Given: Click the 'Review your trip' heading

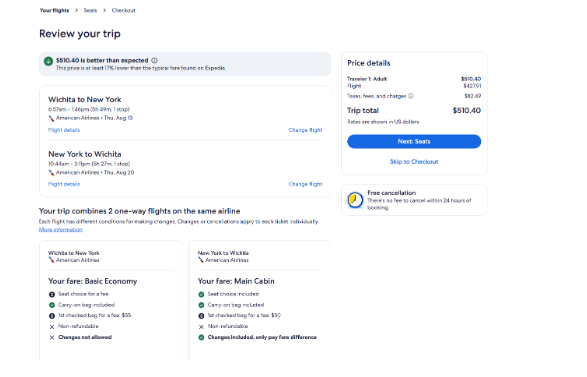Looking at the screenshot, I should pos(80,34).
